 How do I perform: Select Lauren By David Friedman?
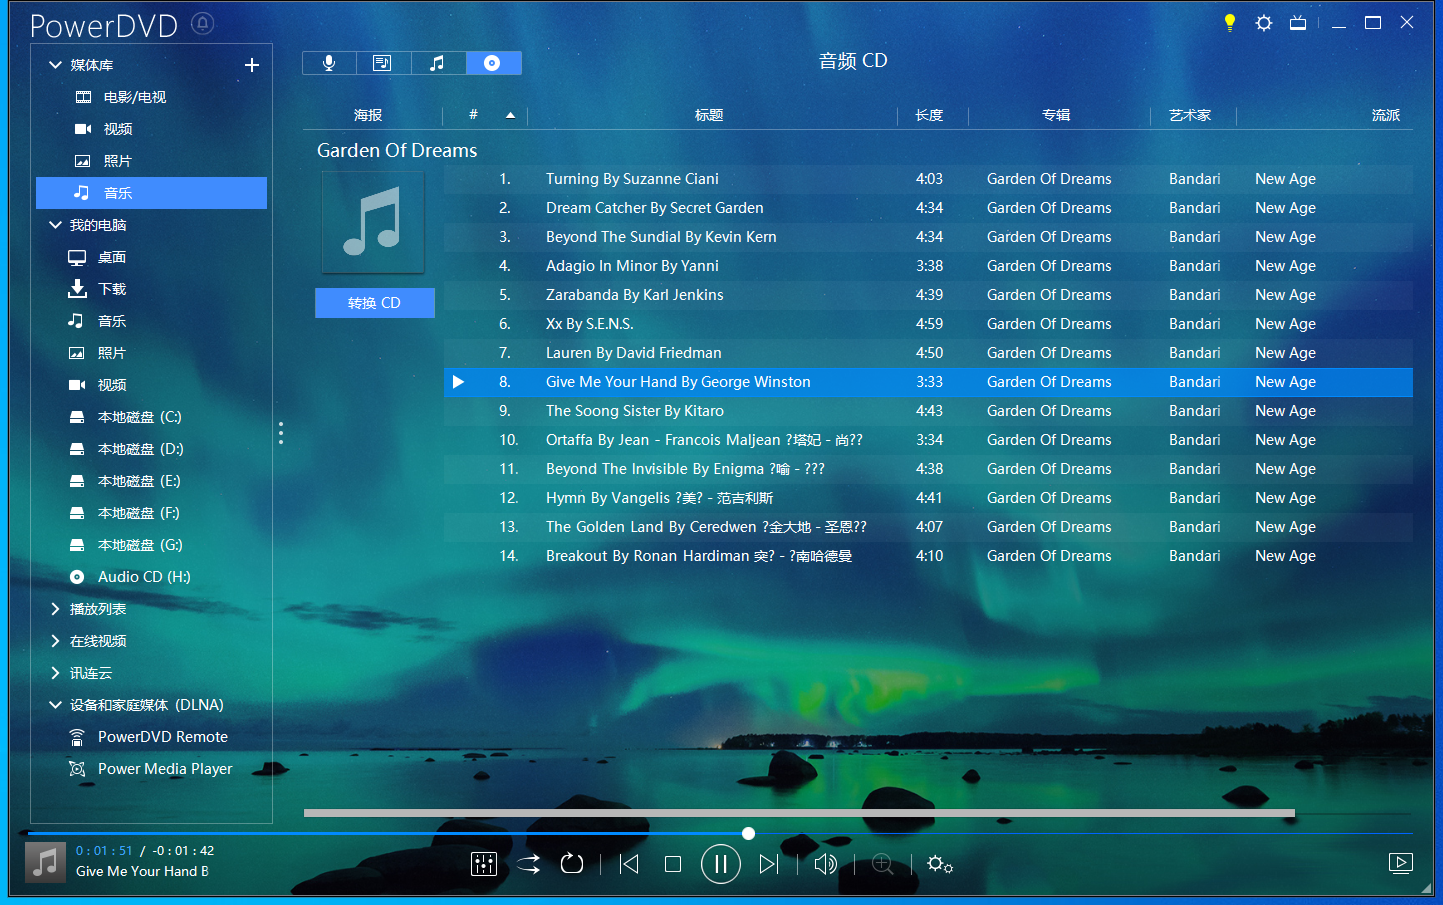[928, 353]
